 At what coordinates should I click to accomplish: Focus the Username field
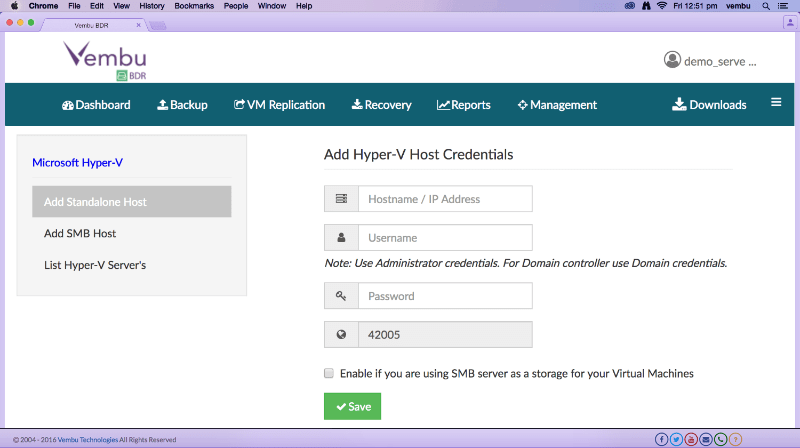point(445,237)
